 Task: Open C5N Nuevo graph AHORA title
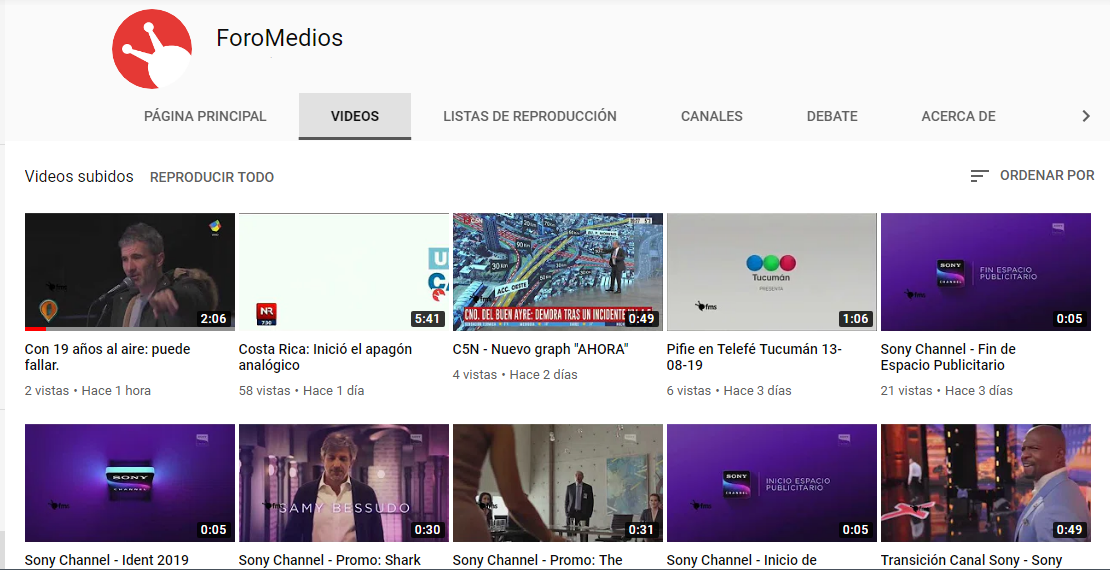(541, 349)
